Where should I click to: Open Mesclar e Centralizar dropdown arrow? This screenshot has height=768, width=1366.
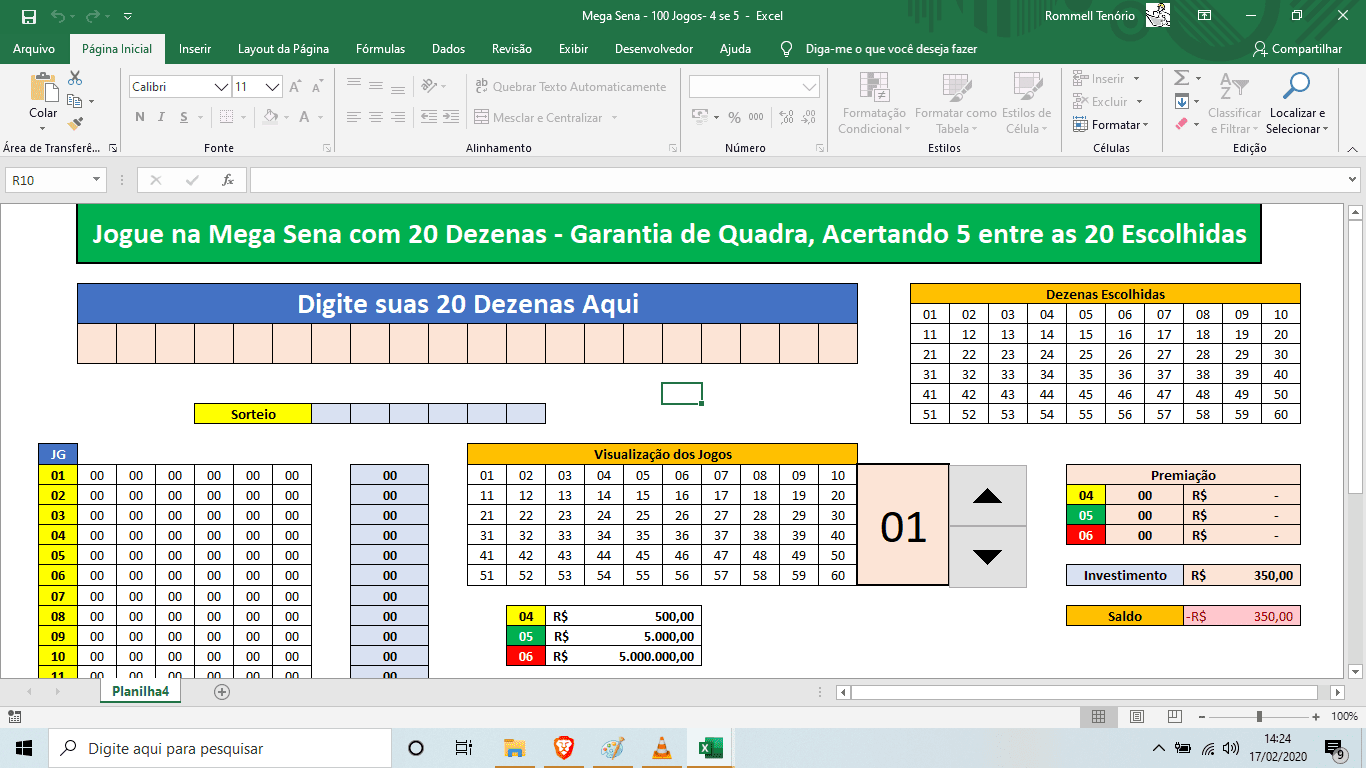[x=614, y=118]
